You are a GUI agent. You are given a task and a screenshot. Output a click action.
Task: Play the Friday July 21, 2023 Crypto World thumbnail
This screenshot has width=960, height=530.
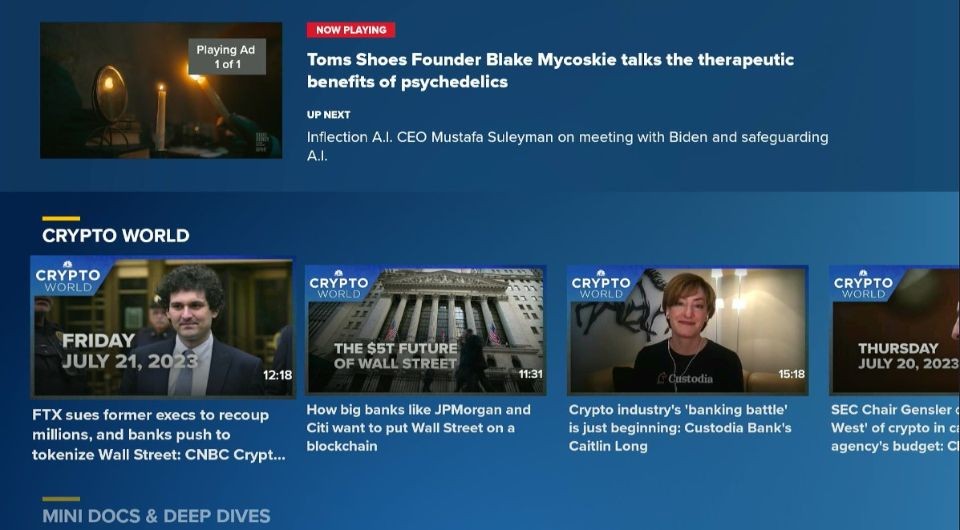point(163,327)
